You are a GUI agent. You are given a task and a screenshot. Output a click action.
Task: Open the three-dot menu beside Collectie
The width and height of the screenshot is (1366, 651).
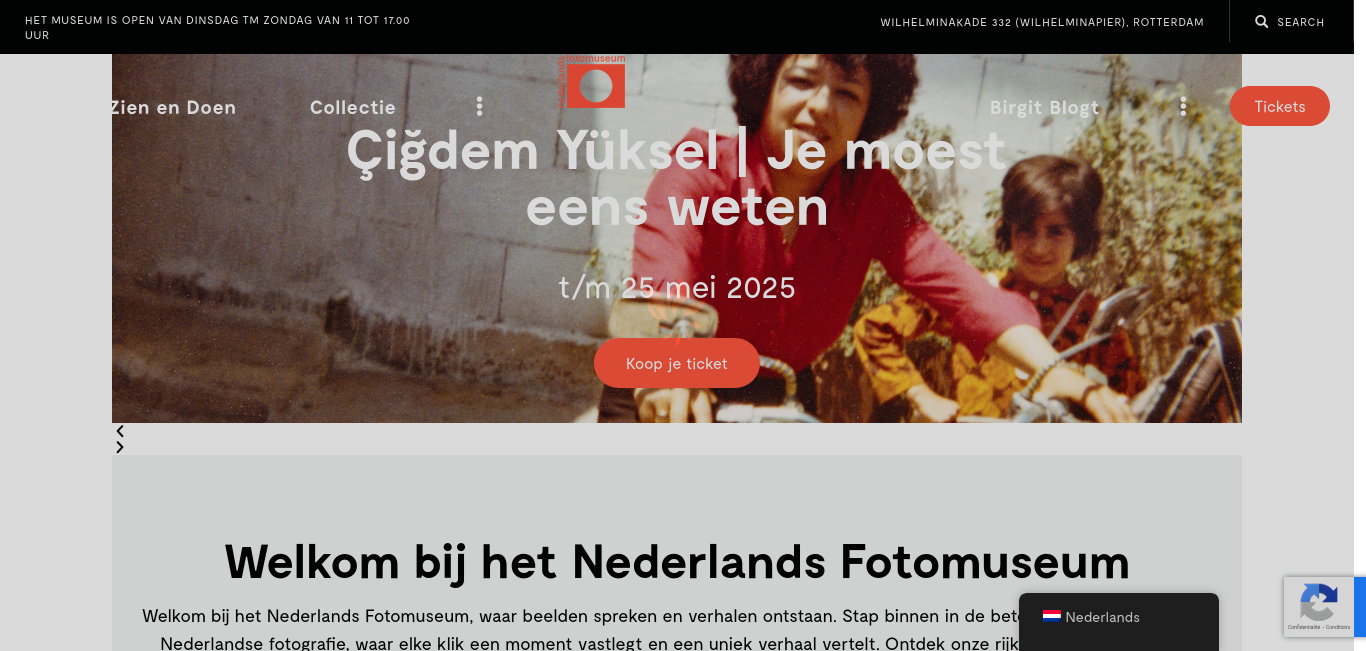[x=479, y=106]
